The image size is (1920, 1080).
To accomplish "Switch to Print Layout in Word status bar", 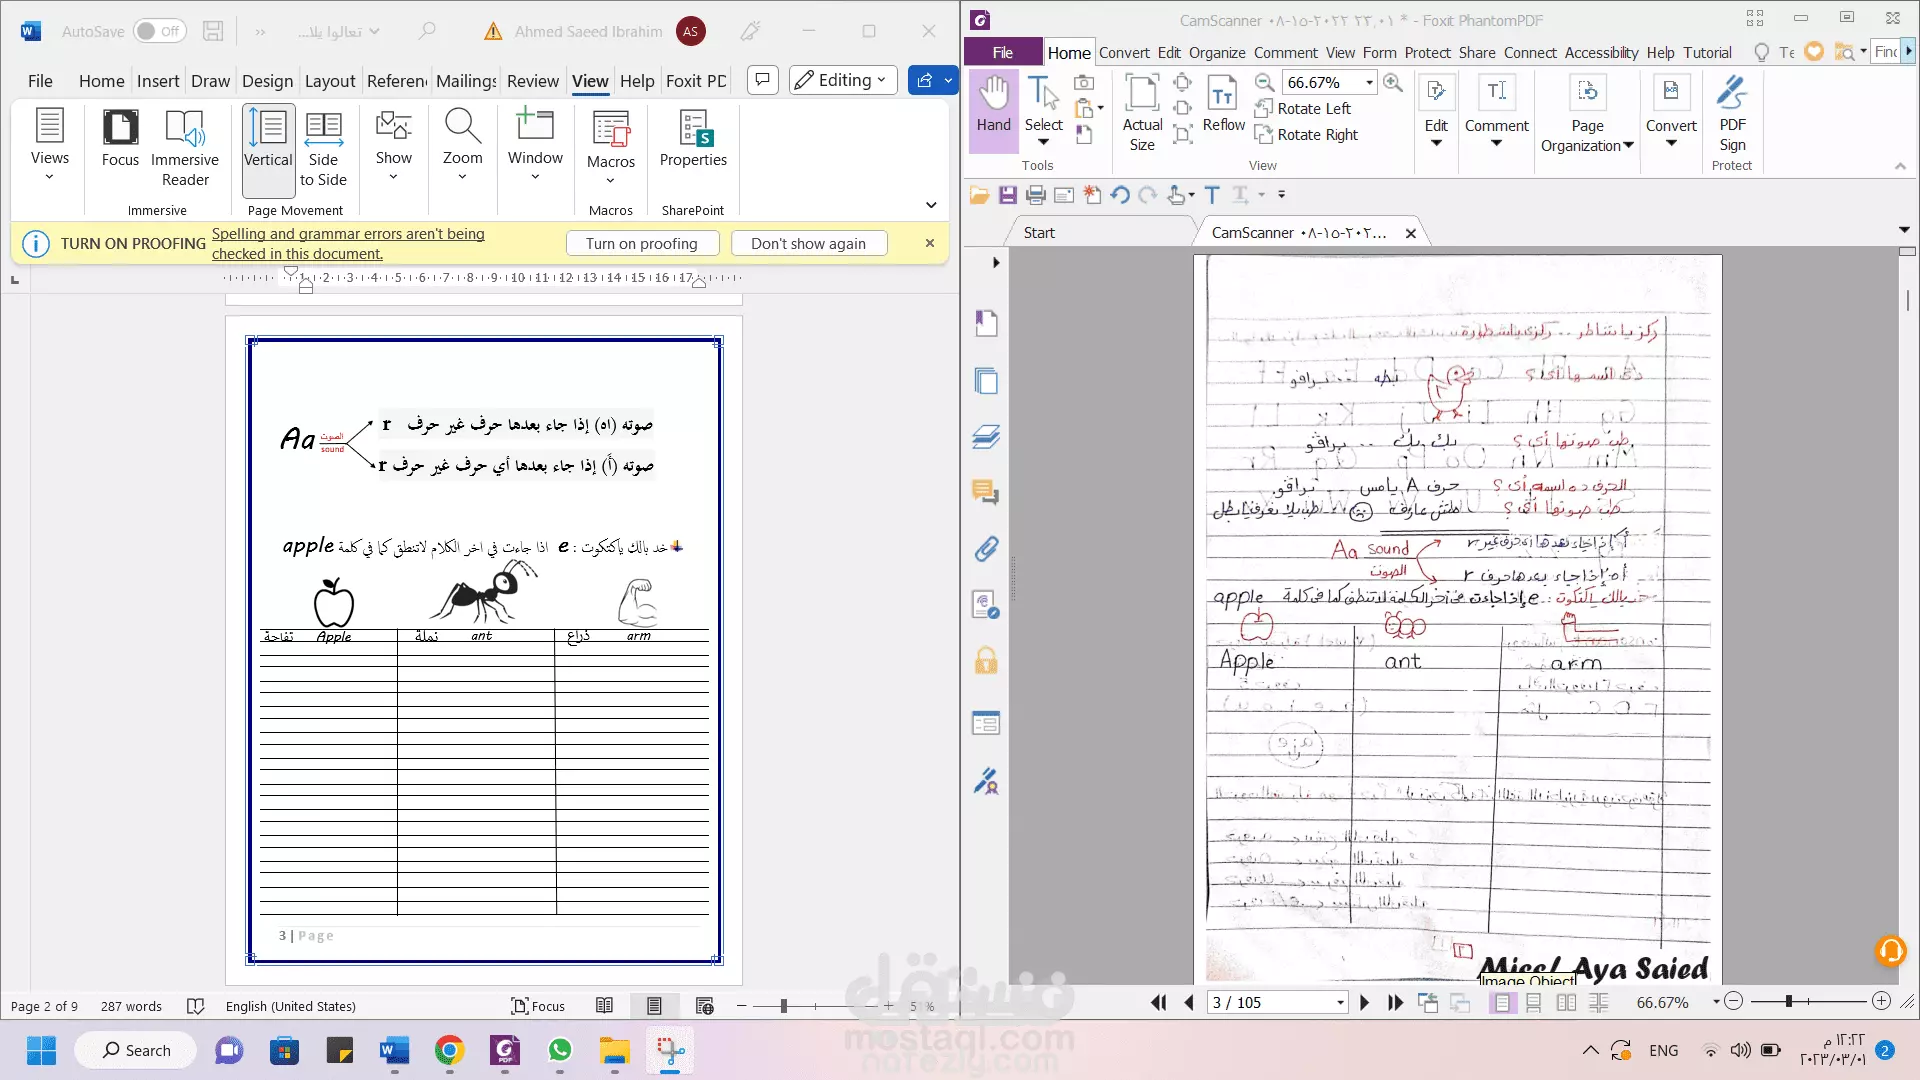I will 654,1006.
